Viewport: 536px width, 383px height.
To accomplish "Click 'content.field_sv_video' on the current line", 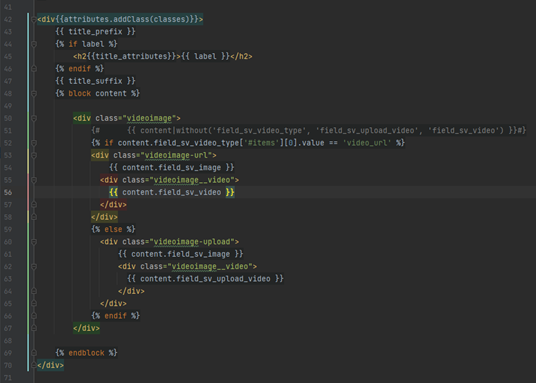I will point(172,193).
